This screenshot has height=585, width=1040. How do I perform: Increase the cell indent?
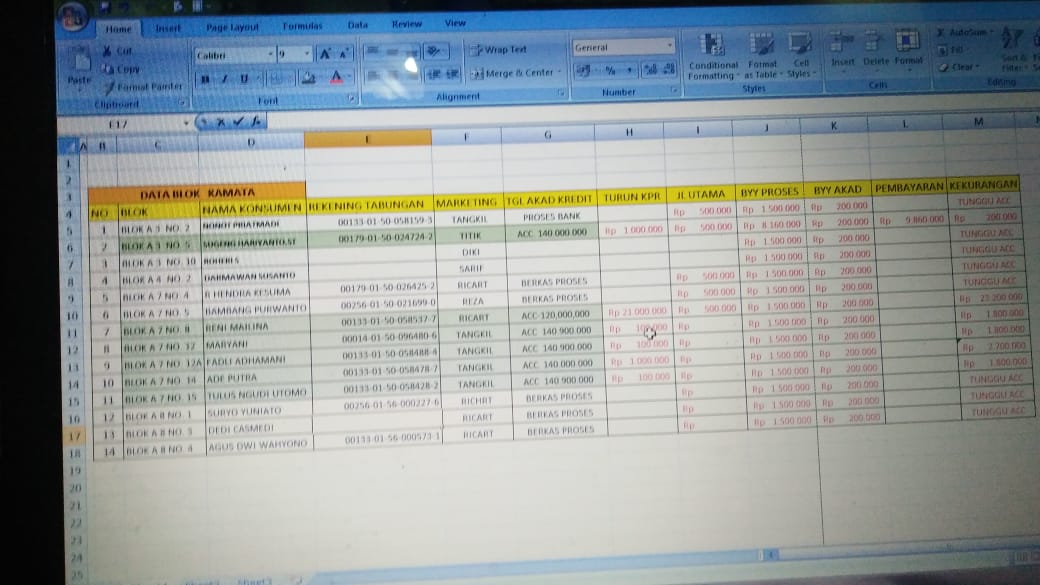tap(452, 74)
